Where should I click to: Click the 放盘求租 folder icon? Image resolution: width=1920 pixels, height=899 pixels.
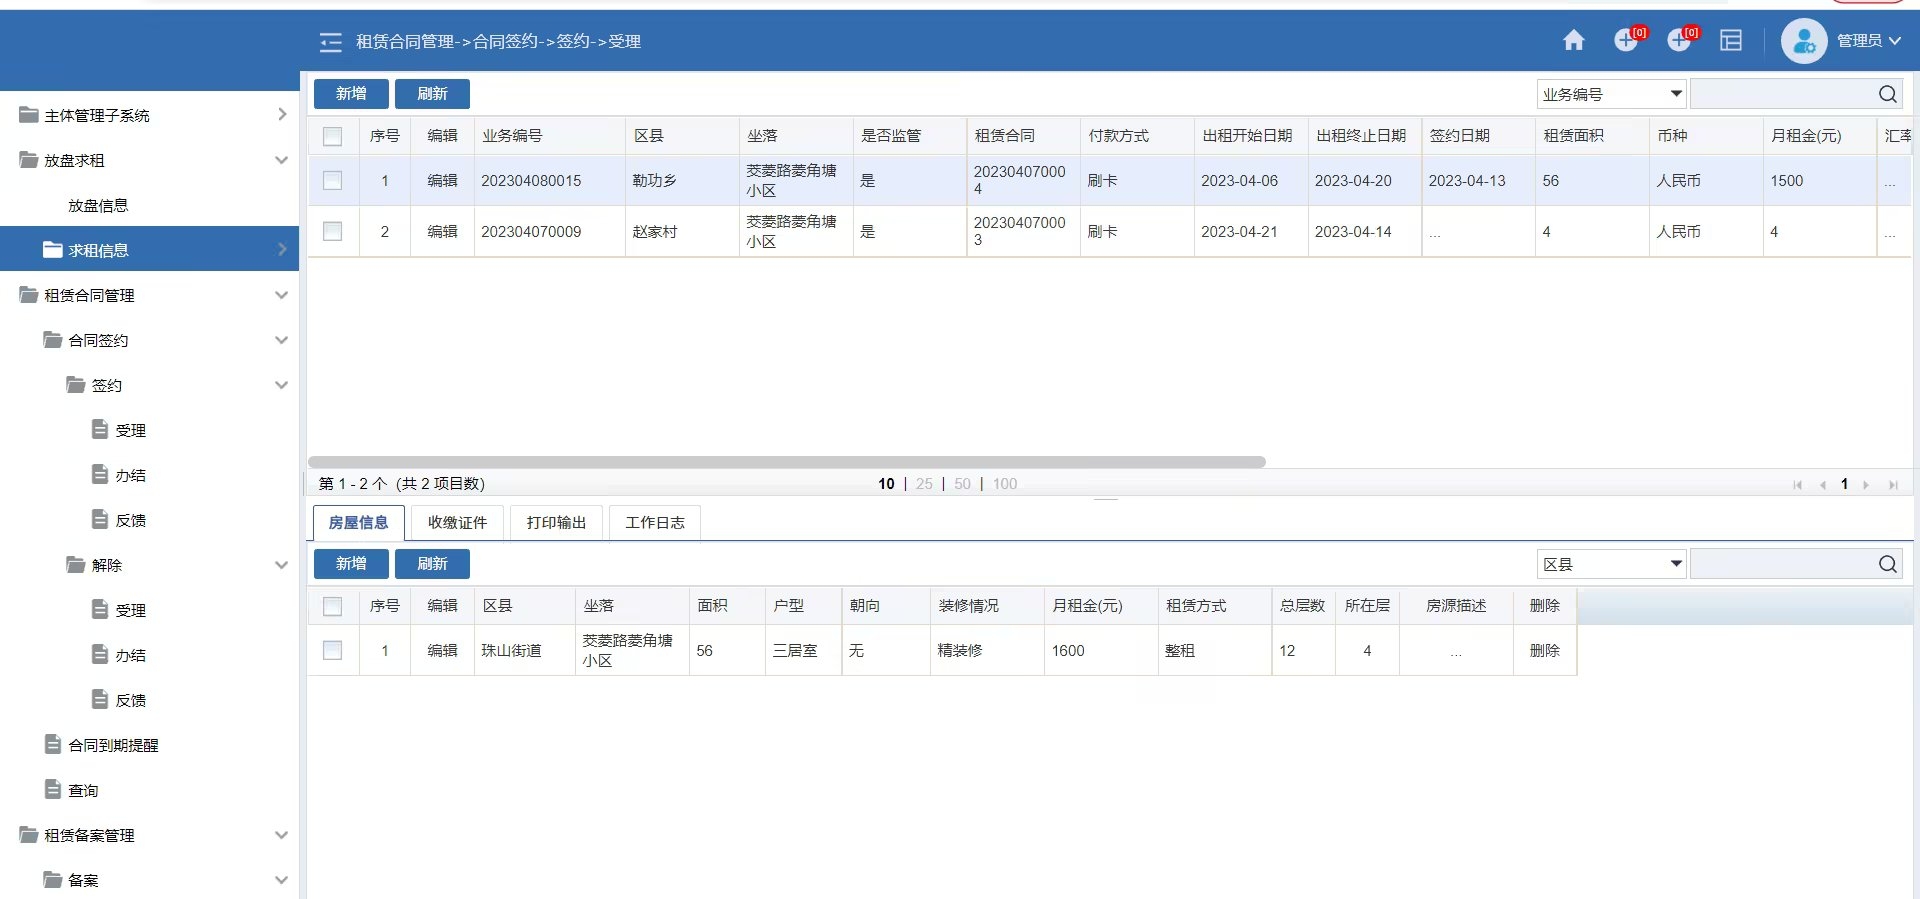29,160
